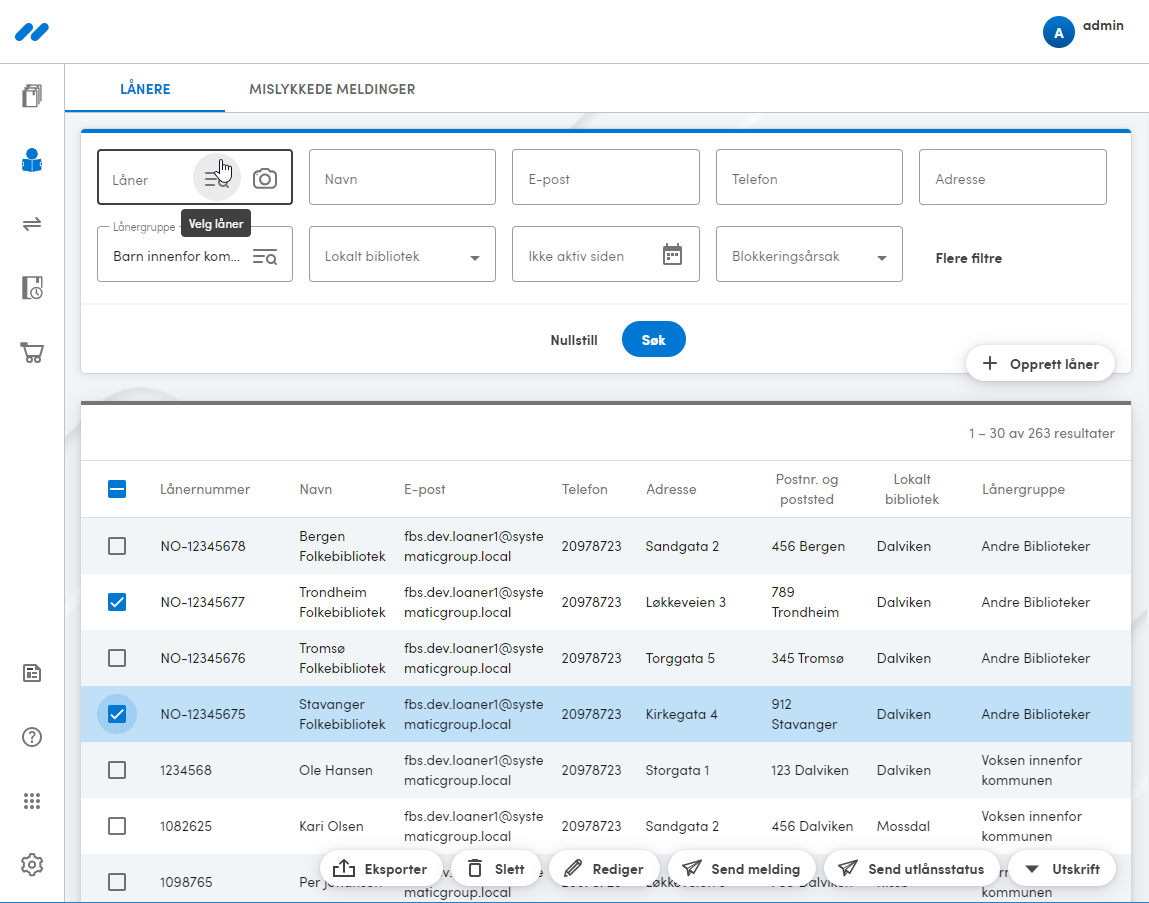Image resolution: width=1149 pixels, height=903 pixels.
Task: Check the Ole Hansen row checkbox
Action: click(117, 770)
